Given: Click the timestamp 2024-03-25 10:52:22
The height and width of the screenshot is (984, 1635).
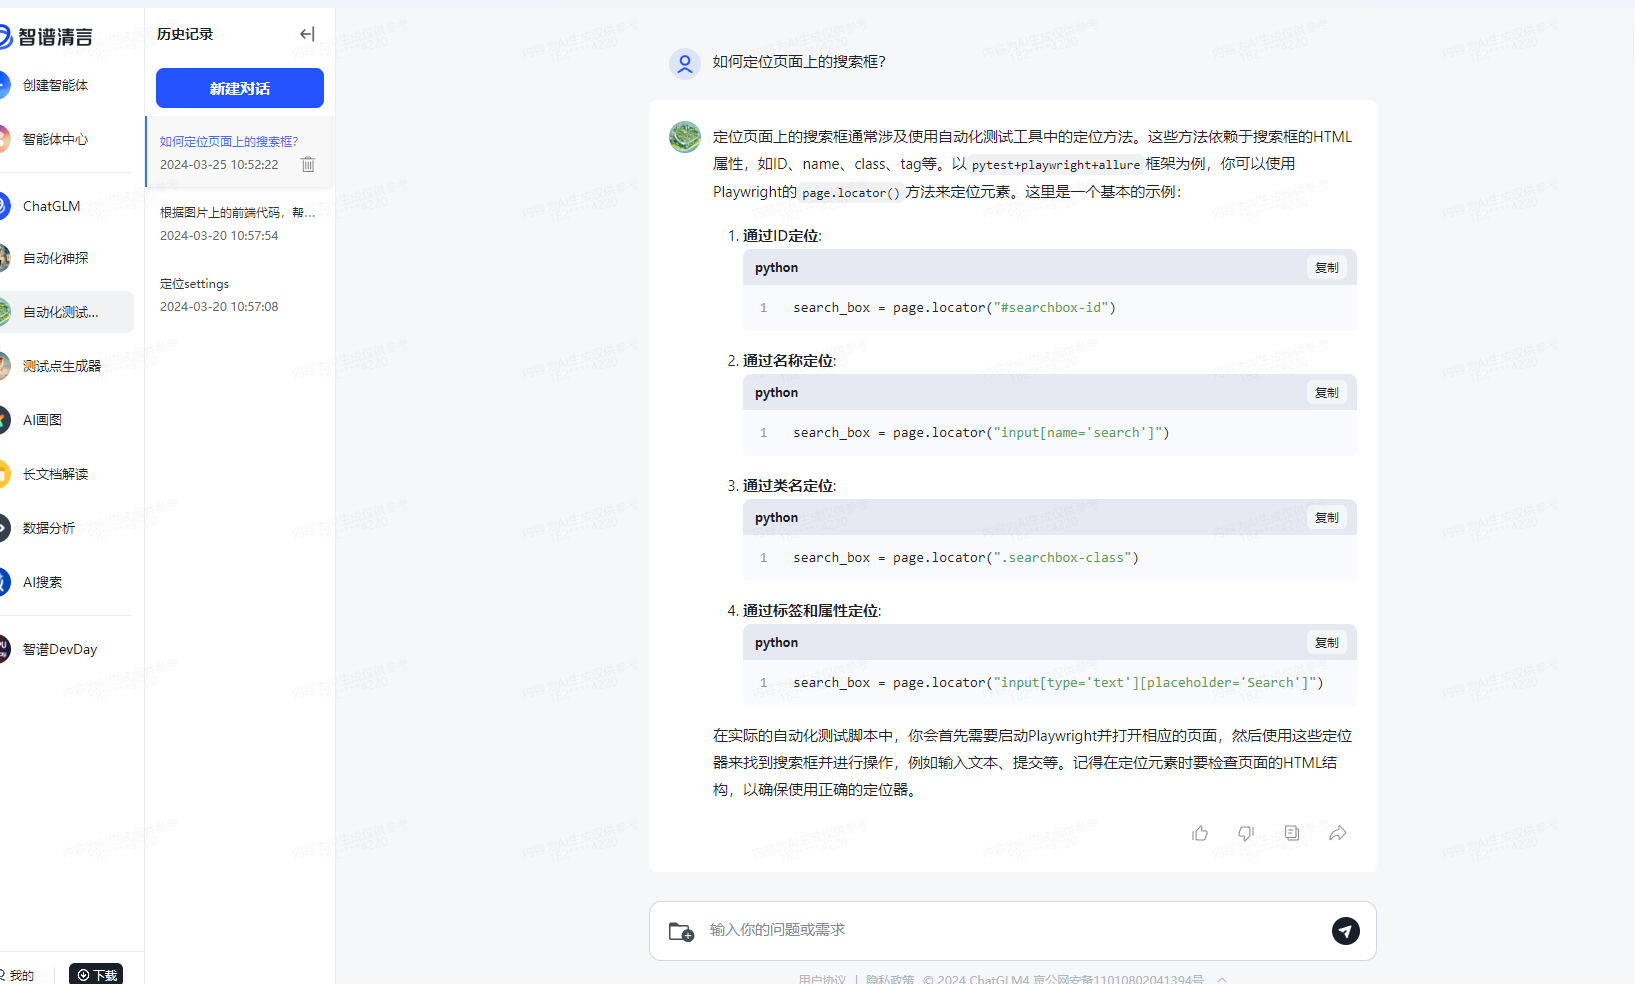Looking at the screenshot, I should click(x=219, y=165).
